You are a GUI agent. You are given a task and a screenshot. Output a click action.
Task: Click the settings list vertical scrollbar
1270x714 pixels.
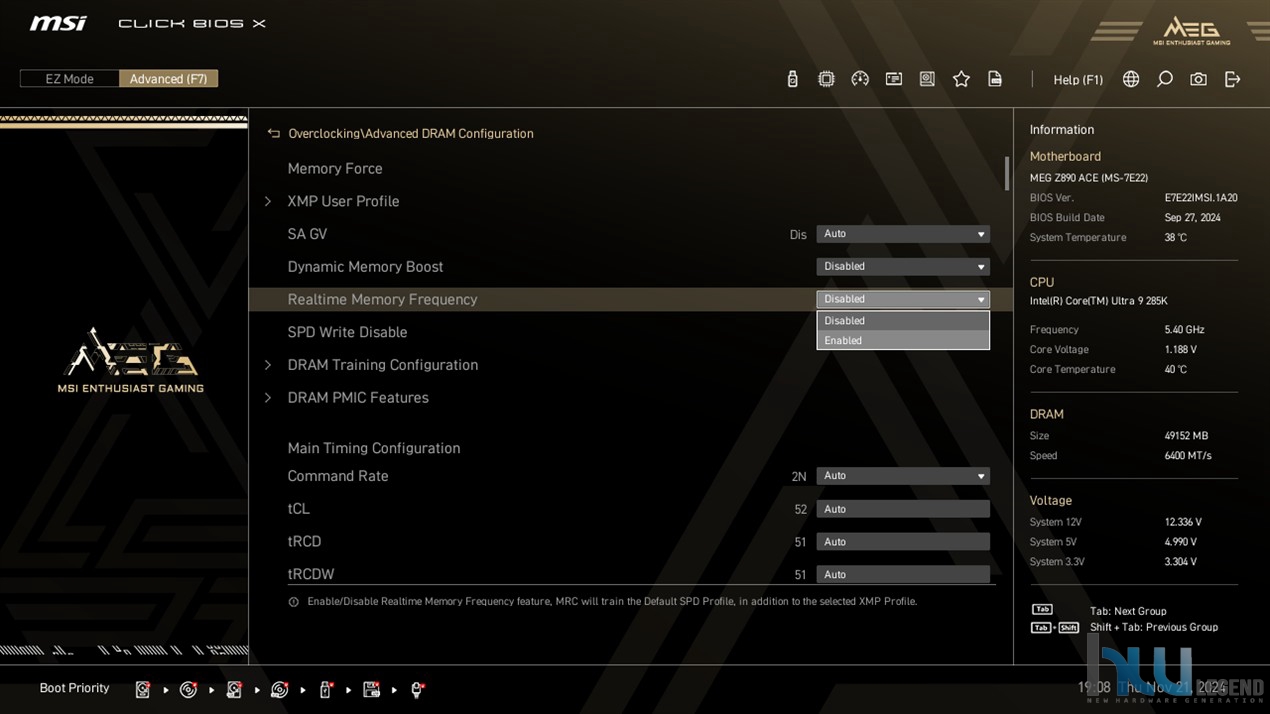(1007, 173)
